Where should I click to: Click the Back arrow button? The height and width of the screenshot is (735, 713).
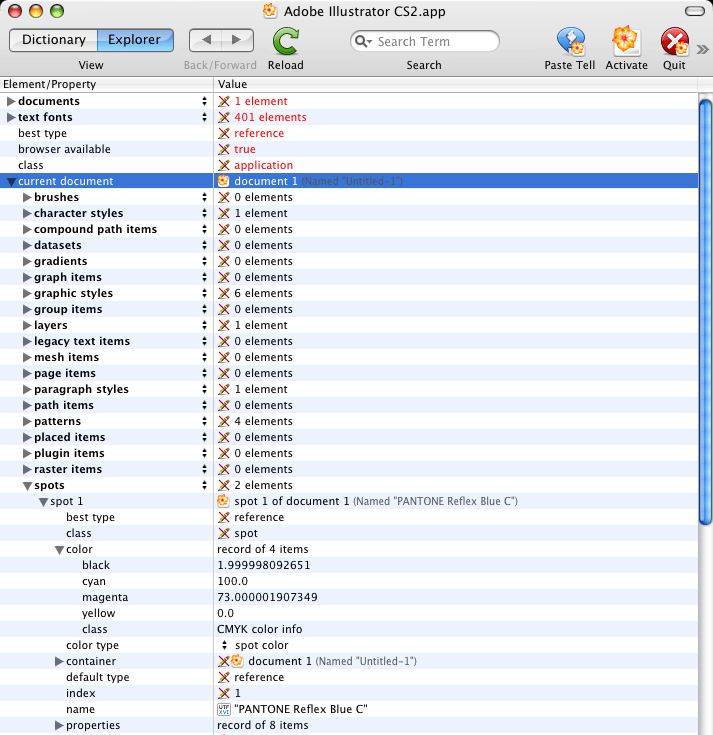pyautogui.click(x=206, y=40)
